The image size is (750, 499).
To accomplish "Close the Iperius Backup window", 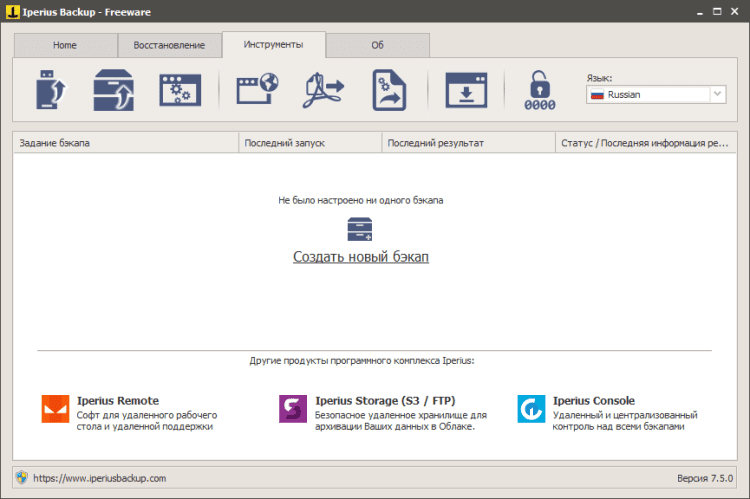I will click(735, 12).
